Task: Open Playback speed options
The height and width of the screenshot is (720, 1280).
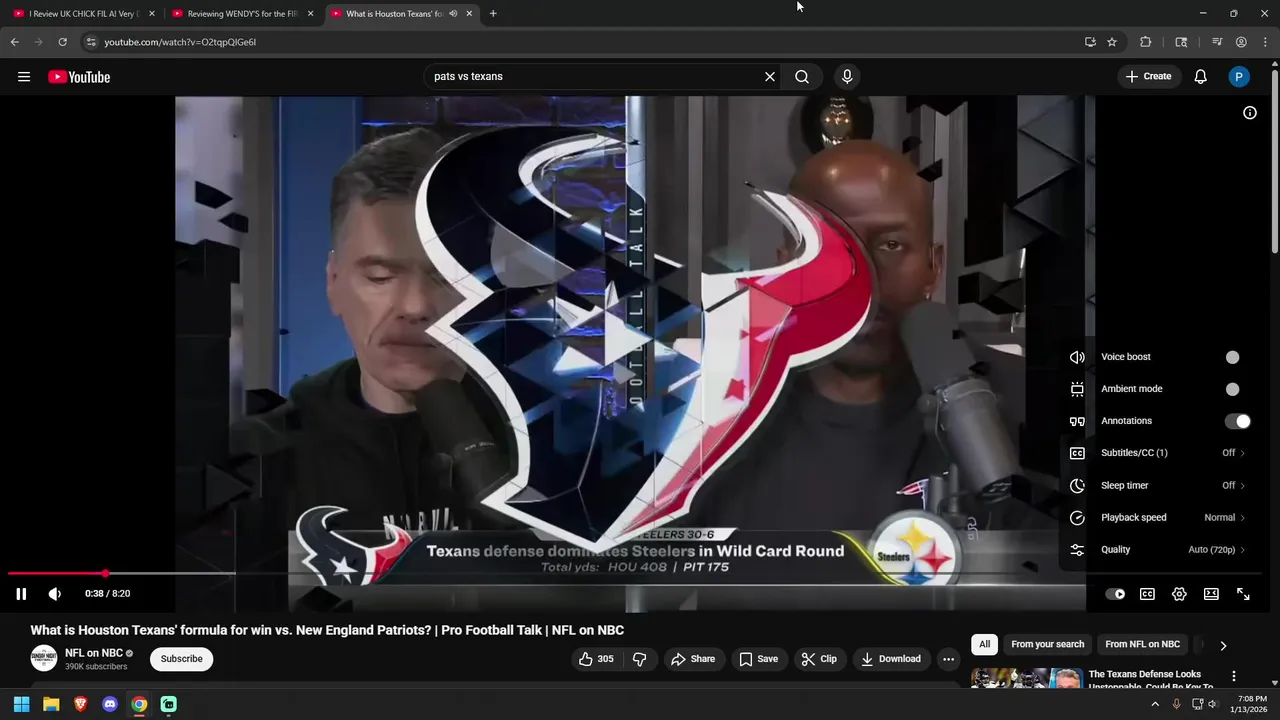Action: (x=1158, y=517)
